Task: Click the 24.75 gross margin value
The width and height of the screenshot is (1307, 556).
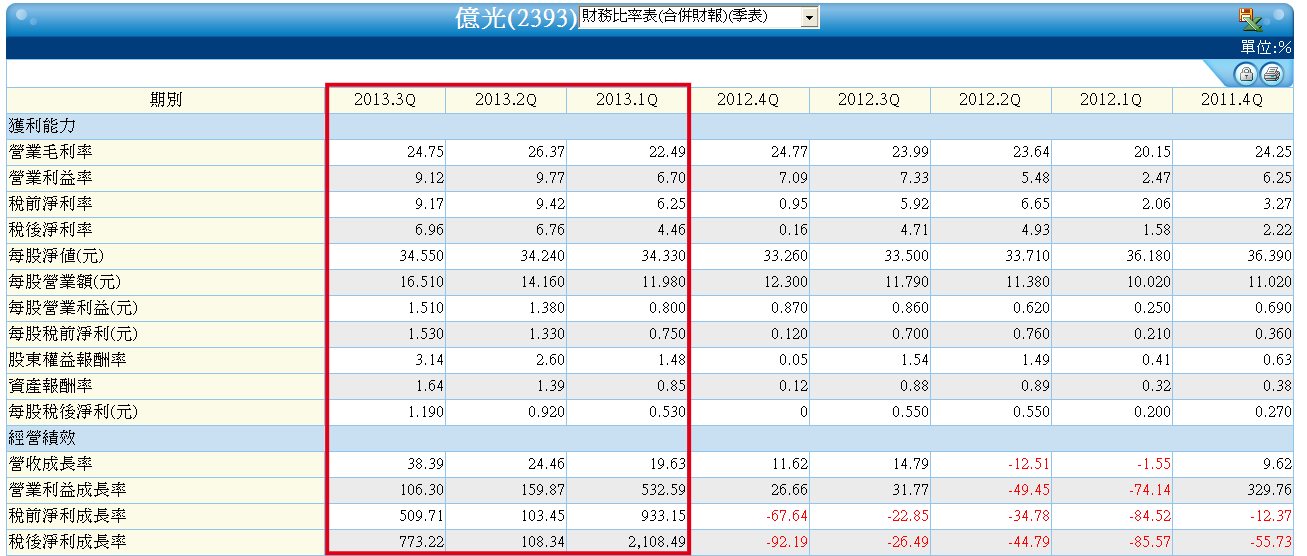Action: [425, 152]
